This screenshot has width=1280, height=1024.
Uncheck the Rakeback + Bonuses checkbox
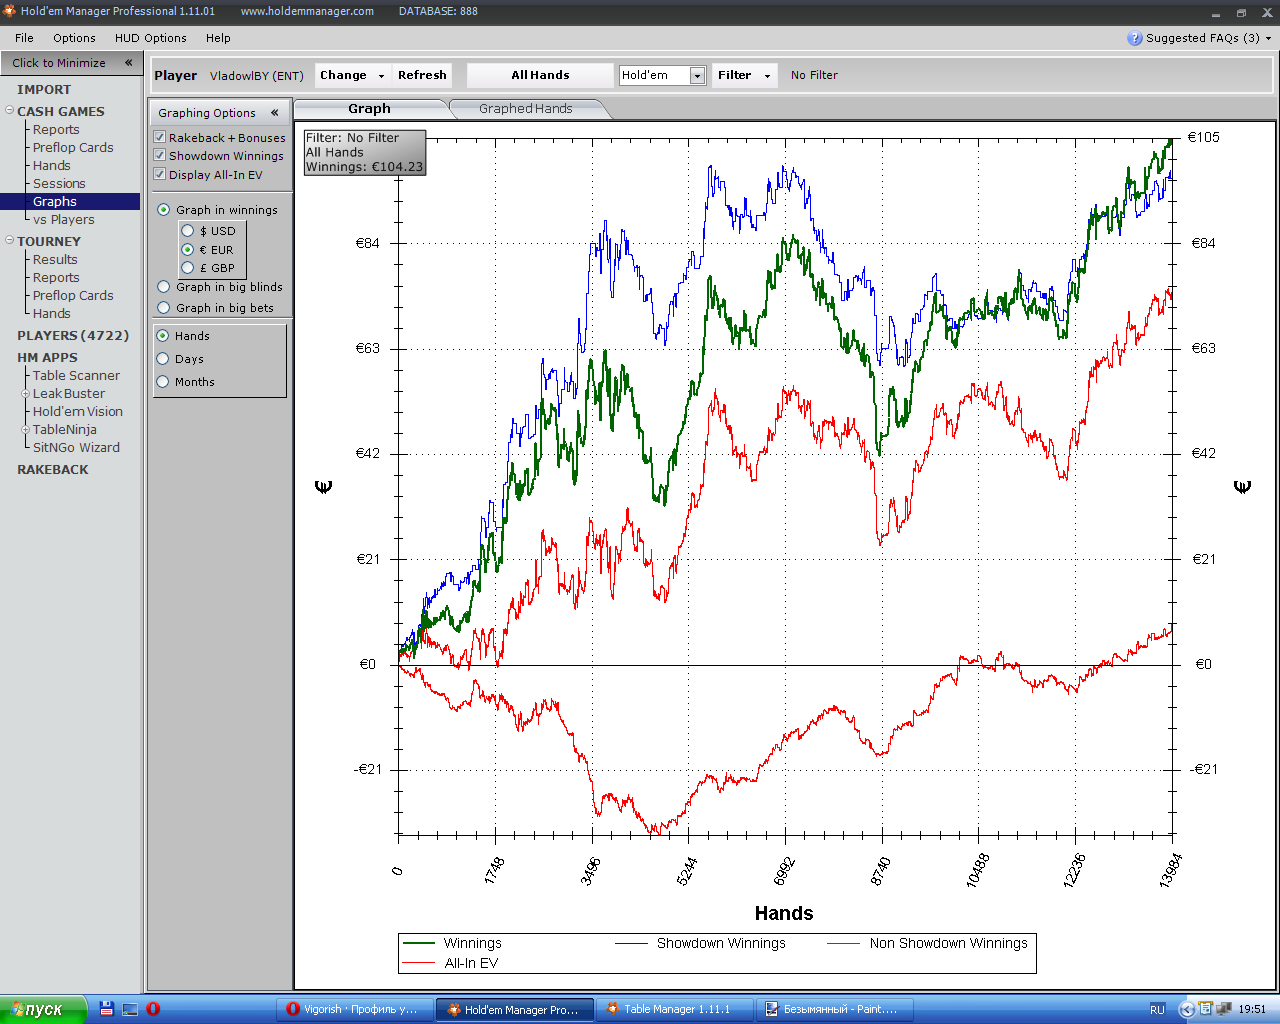click(160, 137)
